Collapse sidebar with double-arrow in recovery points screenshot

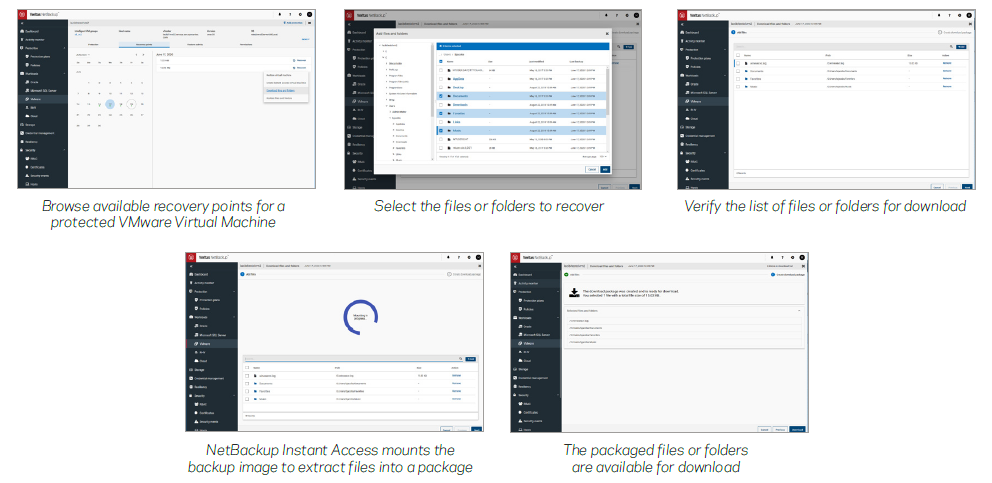coord(23,23)
